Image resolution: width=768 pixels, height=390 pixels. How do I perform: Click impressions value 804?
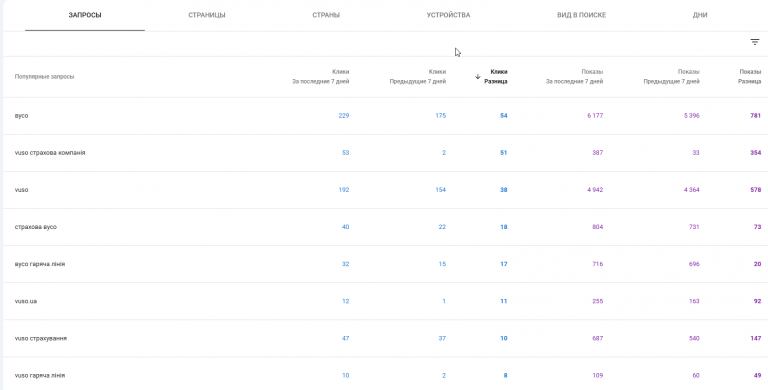598,227
